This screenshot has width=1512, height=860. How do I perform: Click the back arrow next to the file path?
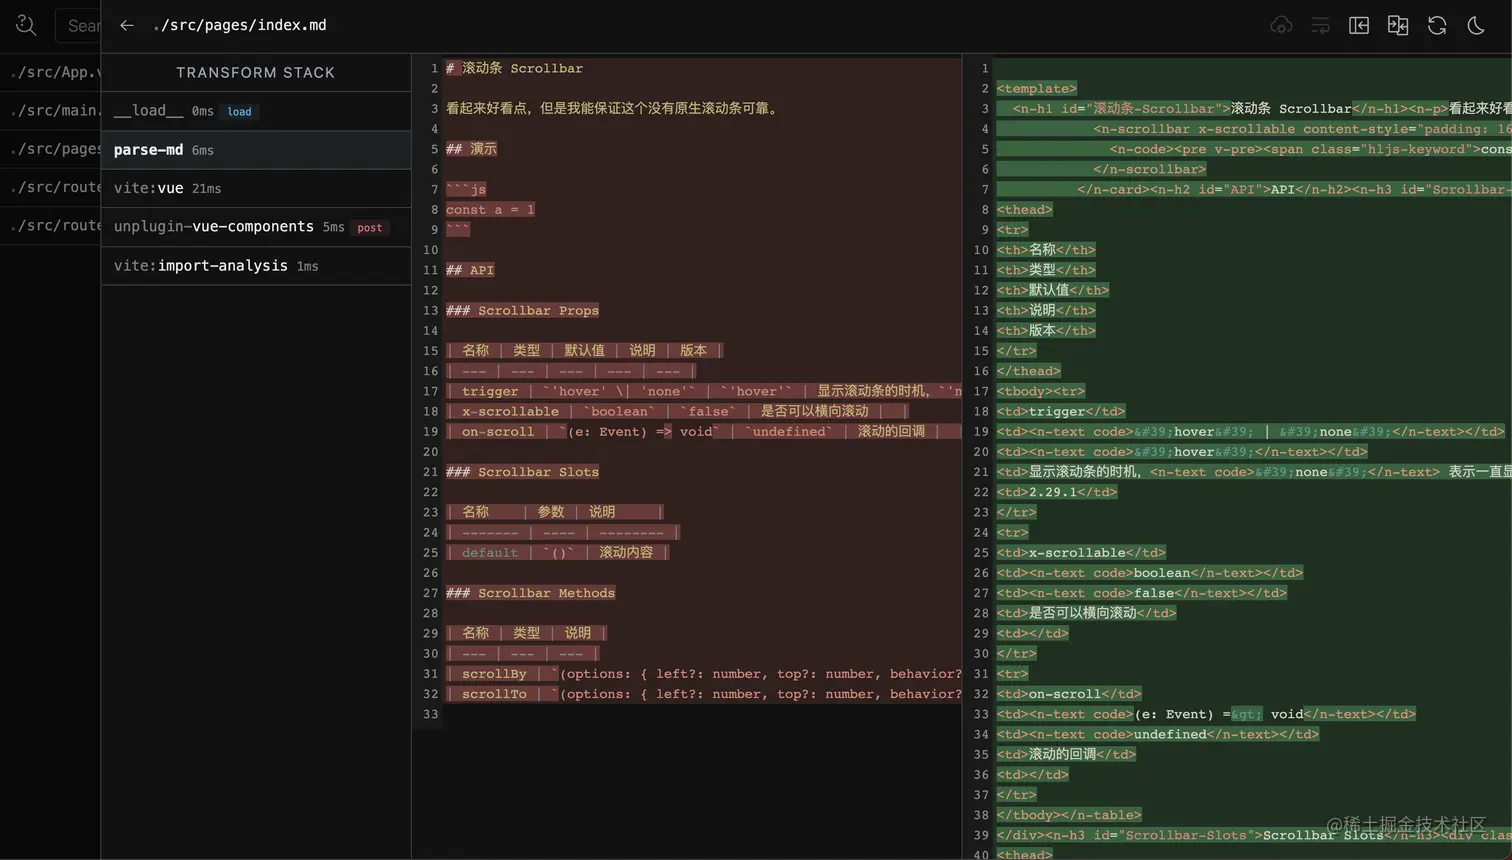[126, 25]
